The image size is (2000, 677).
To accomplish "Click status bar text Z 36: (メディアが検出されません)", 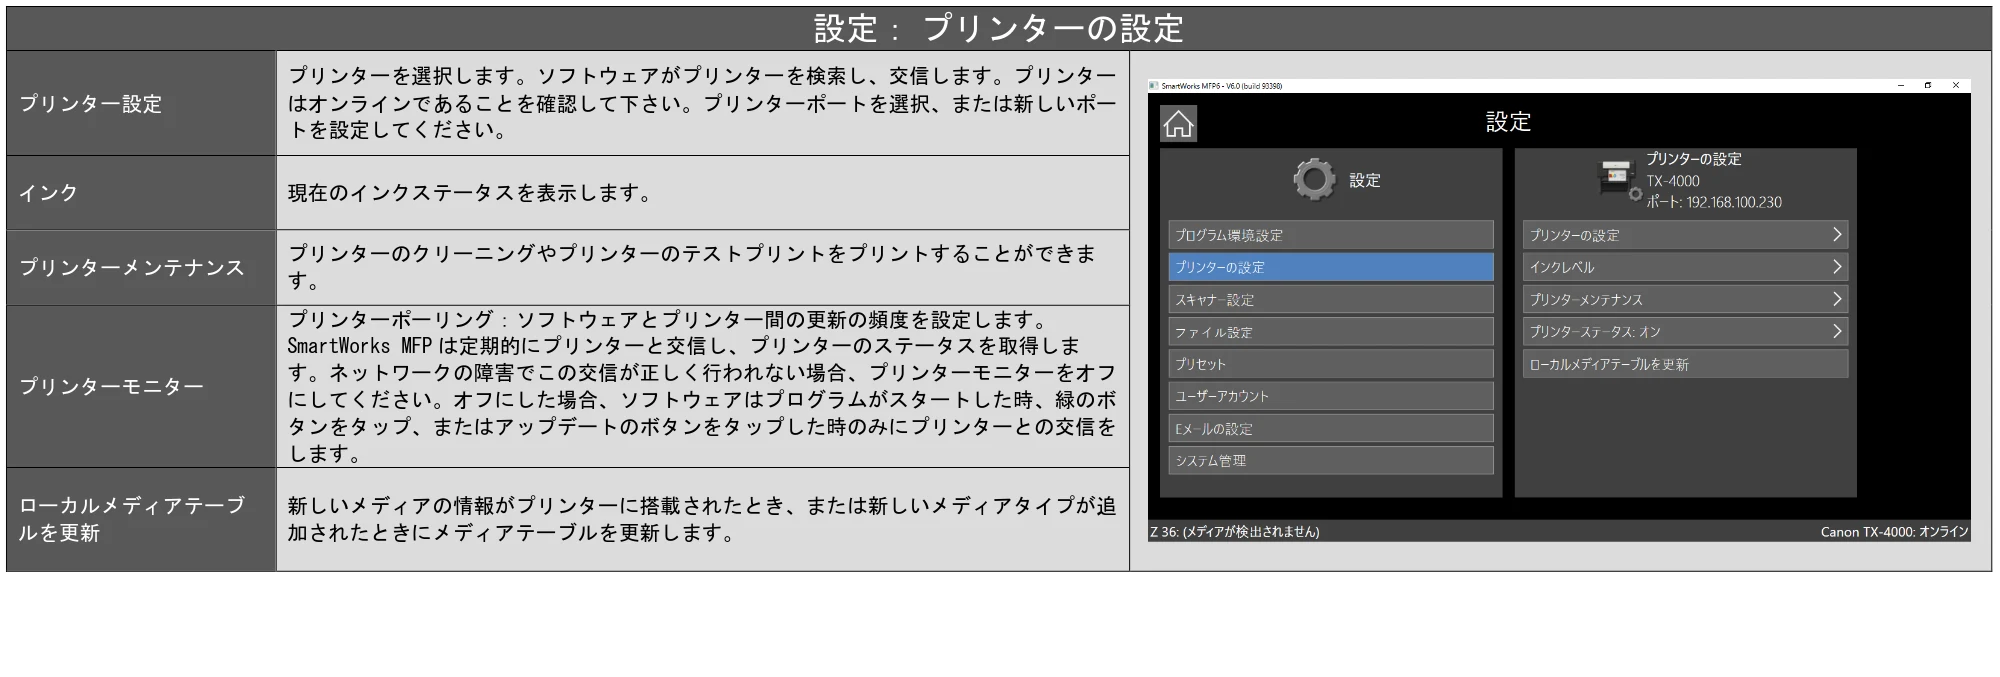I will 1235,532.
